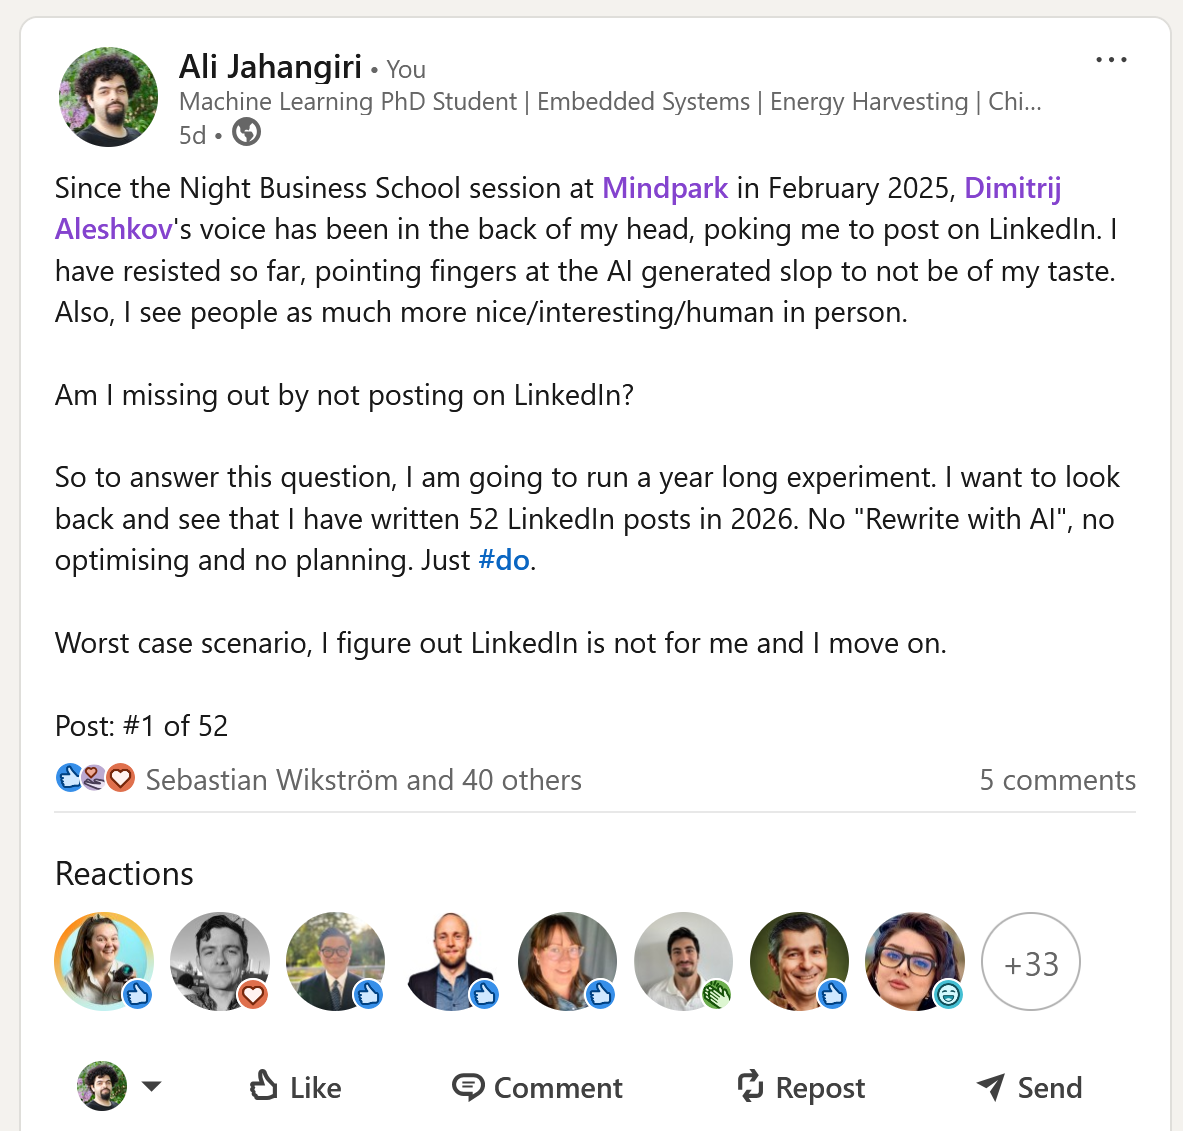Click Ali Jahangiri's post author avatar
This screenshot has width=1183, height=1131.
pos(108,97)
